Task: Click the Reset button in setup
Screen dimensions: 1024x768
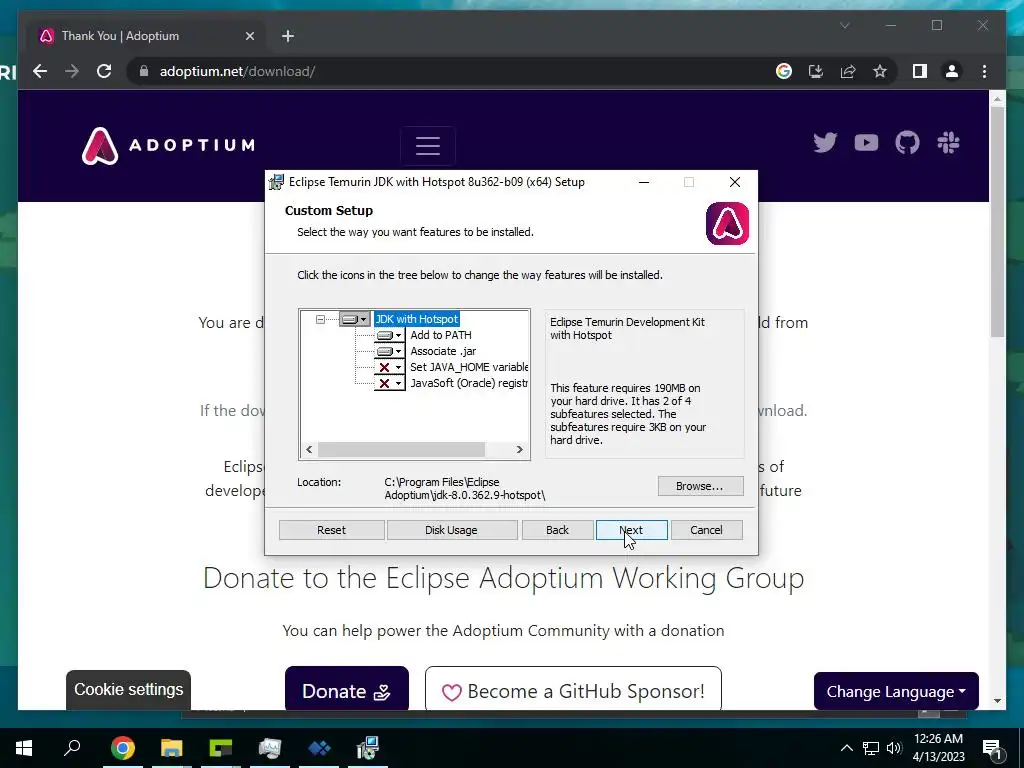Action: pyautogui.click(x=331, y=530)
